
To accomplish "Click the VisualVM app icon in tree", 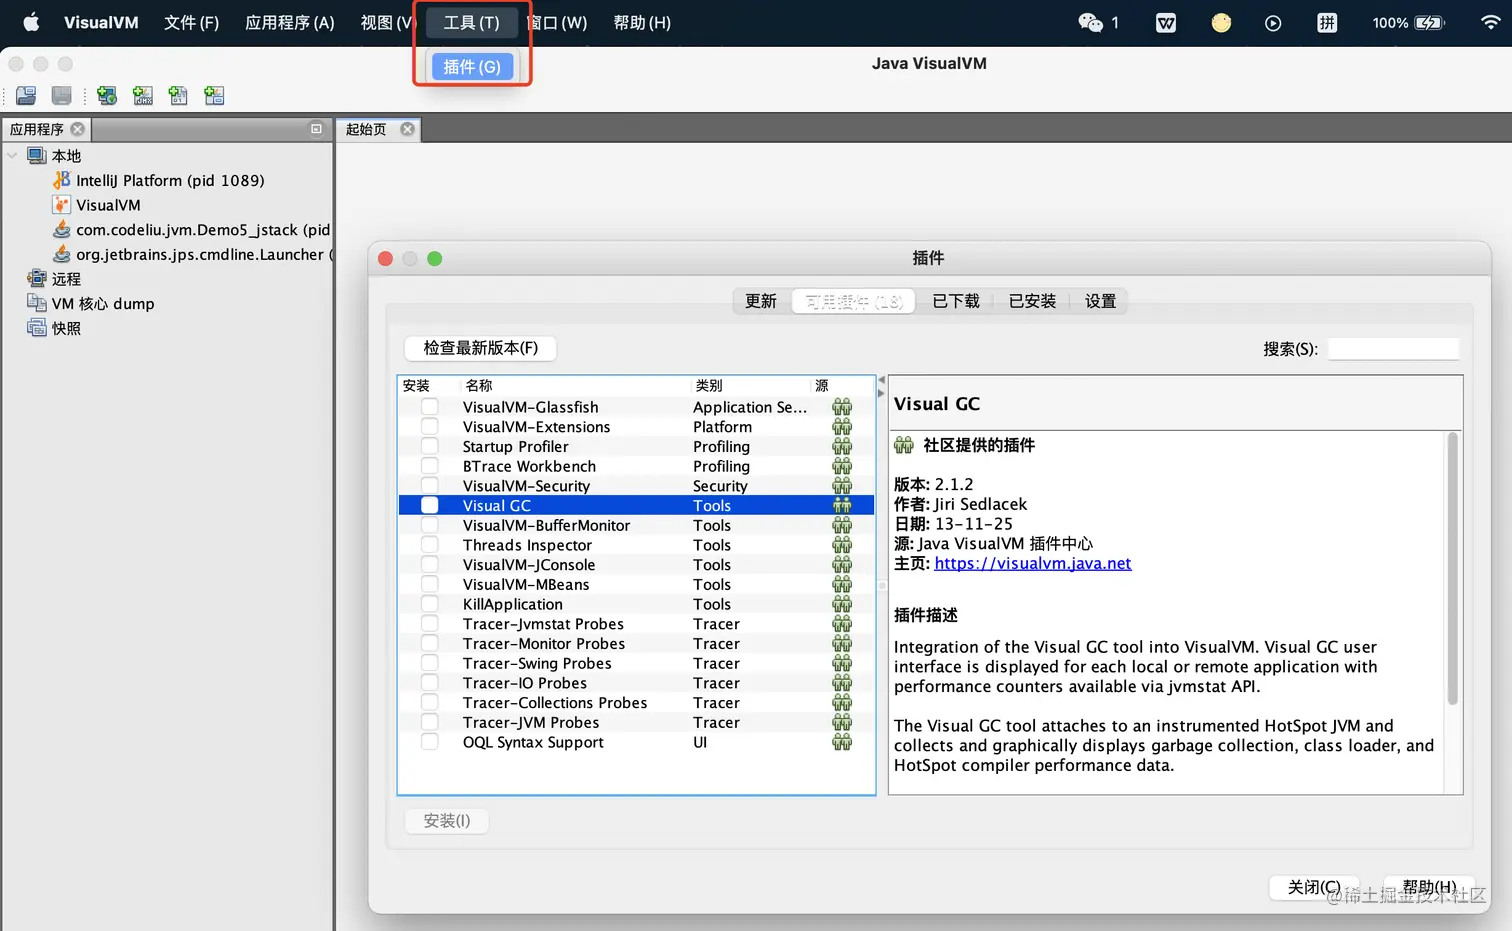I will pos(62,205).
